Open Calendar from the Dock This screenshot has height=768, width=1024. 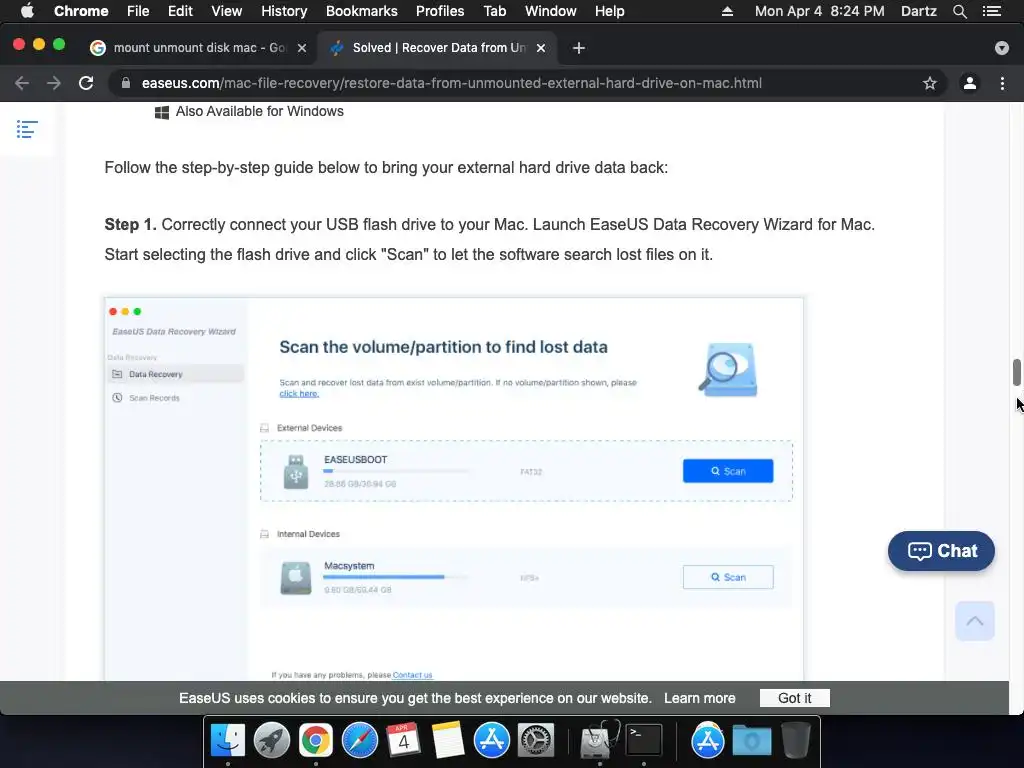(404, 740)
